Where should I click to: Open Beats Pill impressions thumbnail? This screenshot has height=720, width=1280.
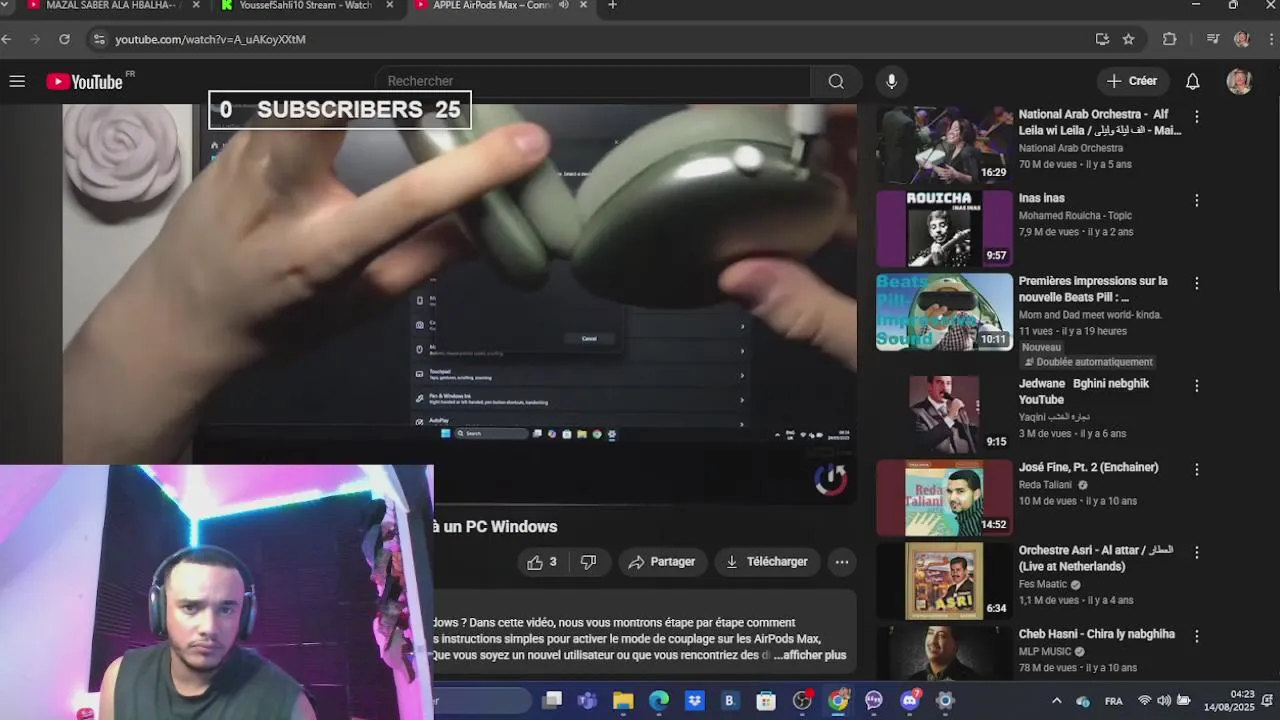[x=944, y=312]
